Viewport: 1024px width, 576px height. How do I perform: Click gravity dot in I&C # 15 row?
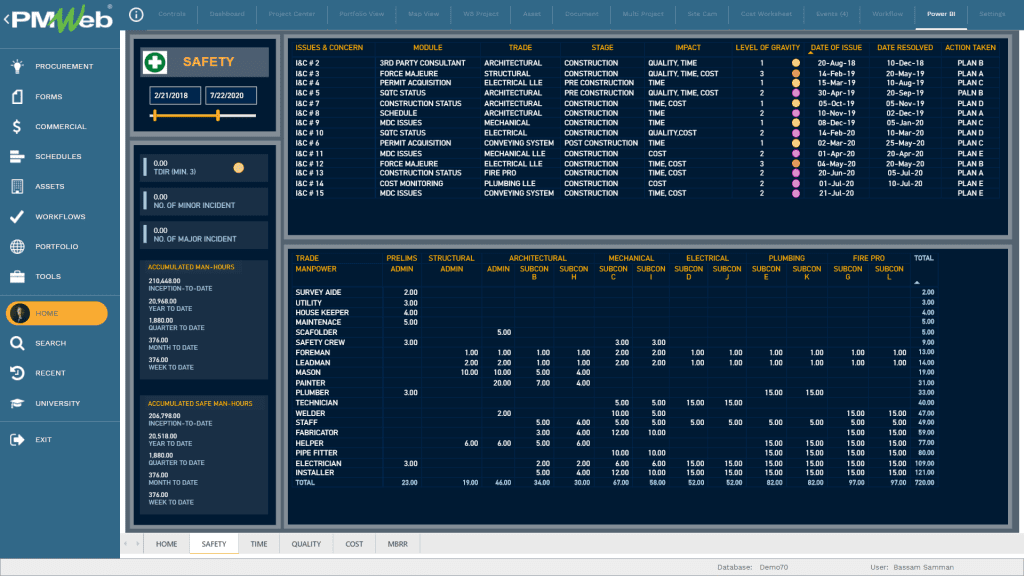795,193
